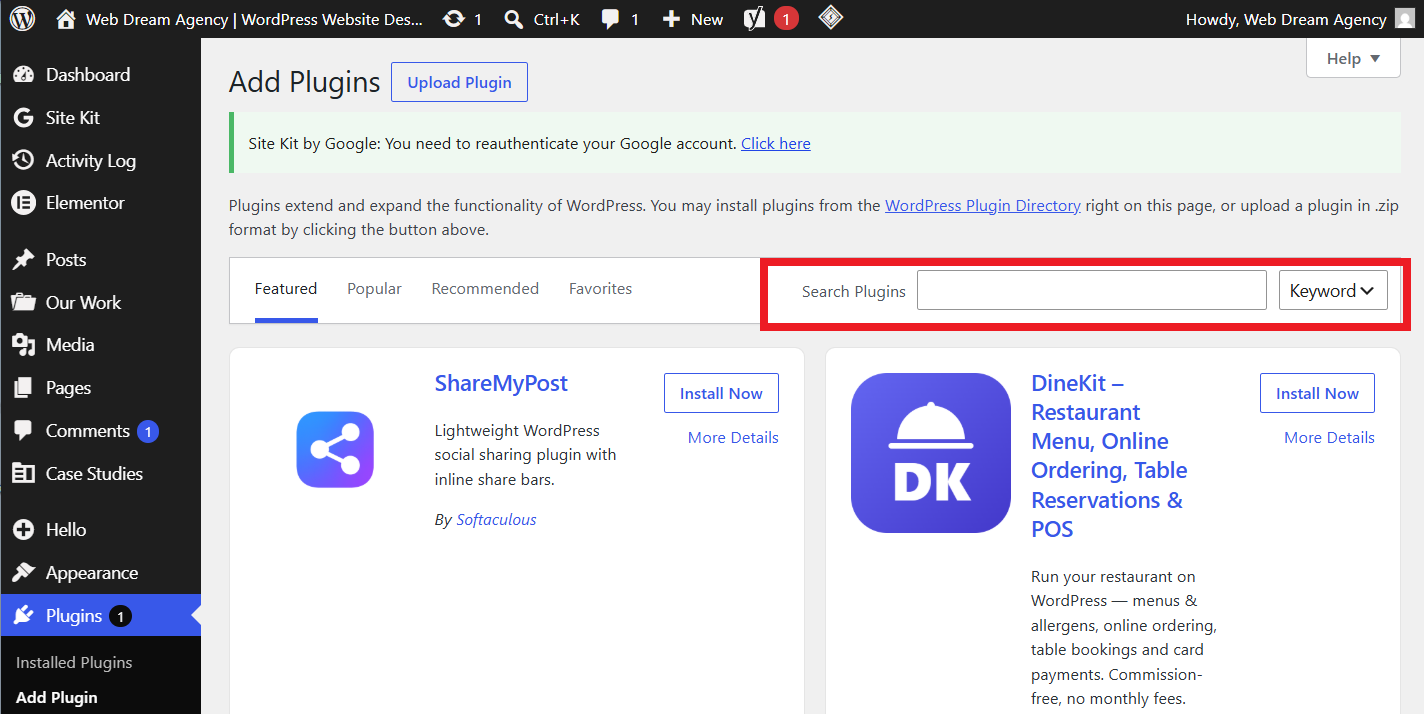This screenshot has width=1424, height=714.
Task: View More Details for ShareMyPost
Action: [x=733, y=438]
